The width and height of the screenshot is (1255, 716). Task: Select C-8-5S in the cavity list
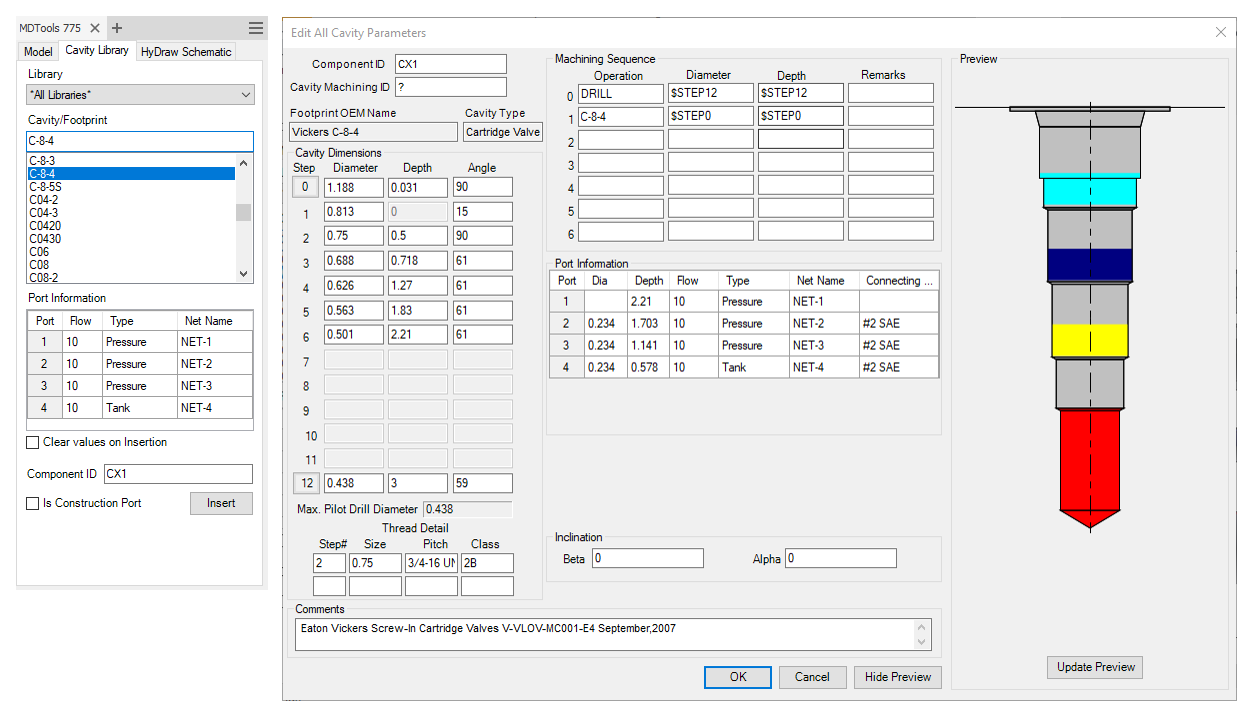point(44,187)
